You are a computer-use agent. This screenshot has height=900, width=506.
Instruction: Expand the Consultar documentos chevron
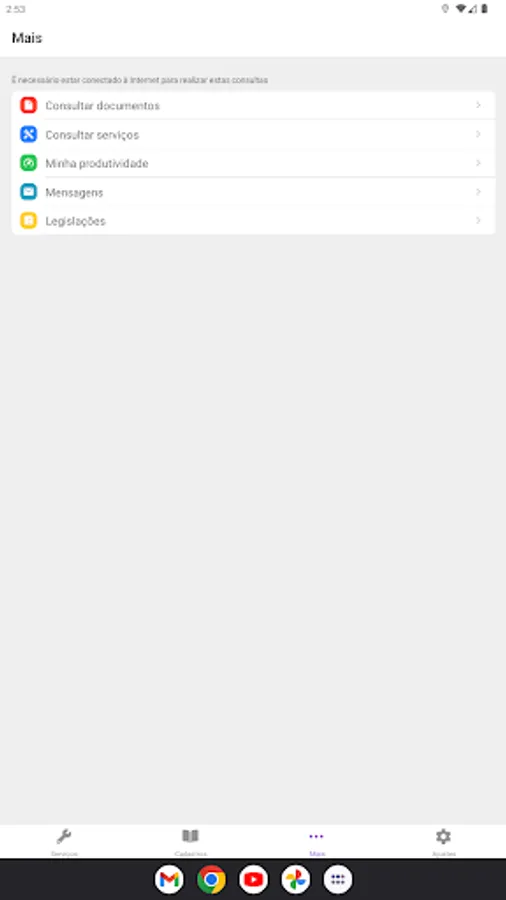pos(478,106)
